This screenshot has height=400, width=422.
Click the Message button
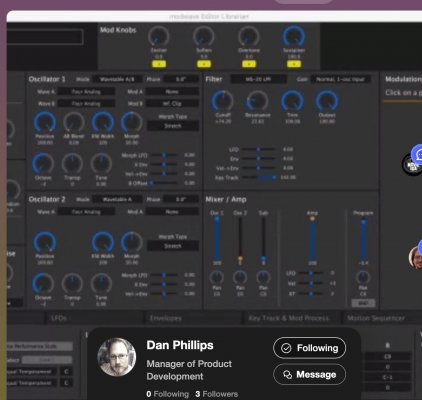[309, 374]
